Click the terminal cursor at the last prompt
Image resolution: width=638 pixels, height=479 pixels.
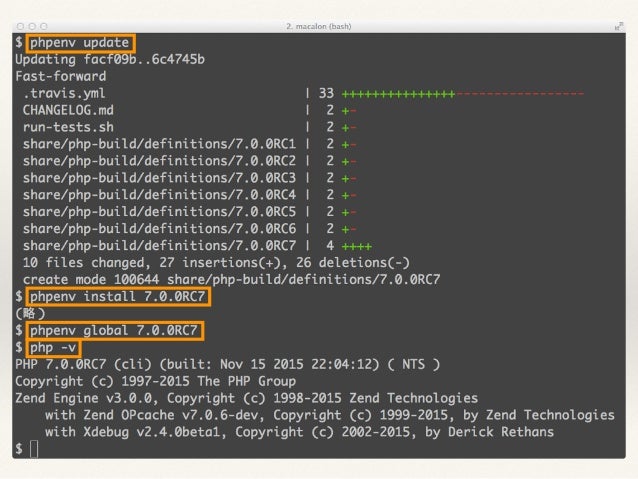click(34, 449)
